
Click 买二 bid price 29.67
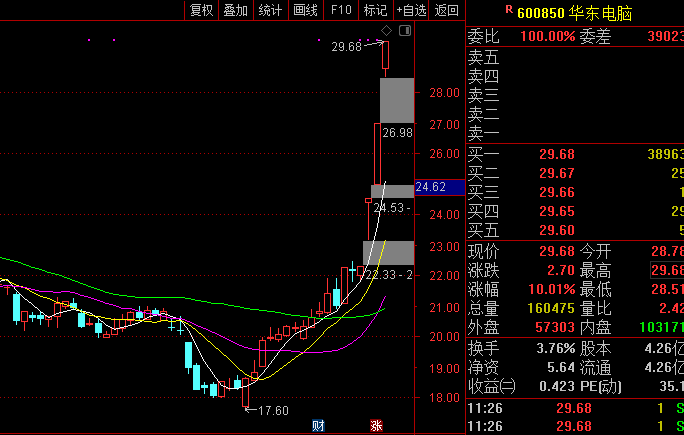(557, 174)
